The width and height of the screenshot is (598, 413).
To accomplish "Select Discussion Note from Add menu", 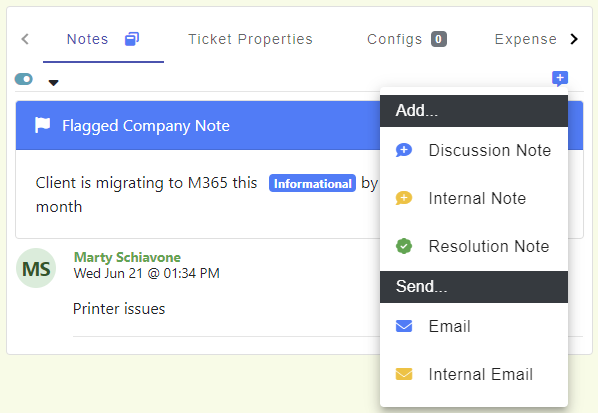I will (x=474, y=150).
